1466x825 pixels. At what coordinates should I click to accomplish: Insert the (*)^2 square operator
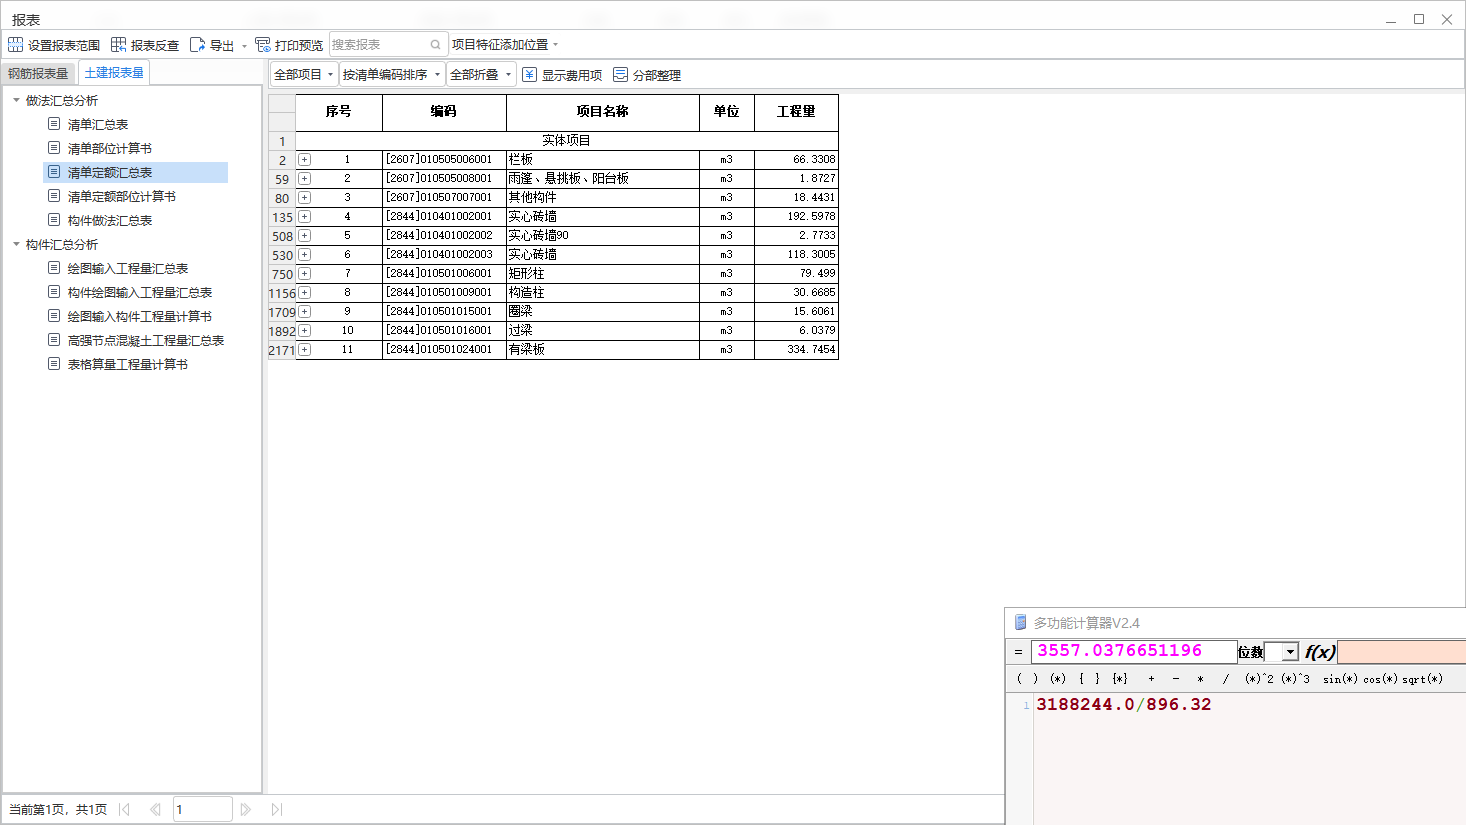1259,679
